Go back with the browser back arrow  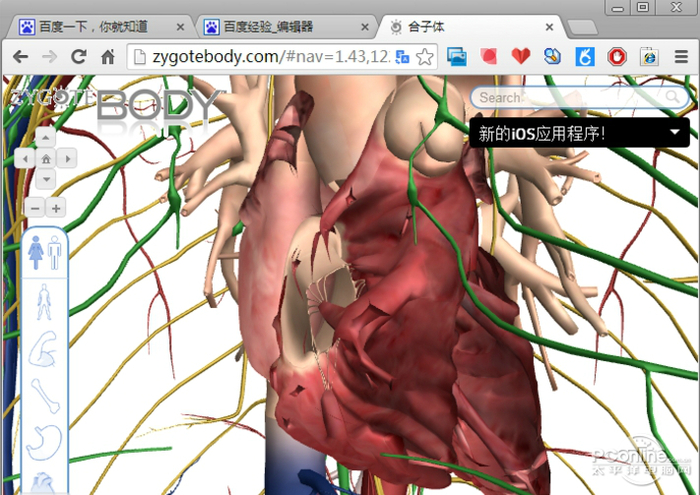click(20, 57)
